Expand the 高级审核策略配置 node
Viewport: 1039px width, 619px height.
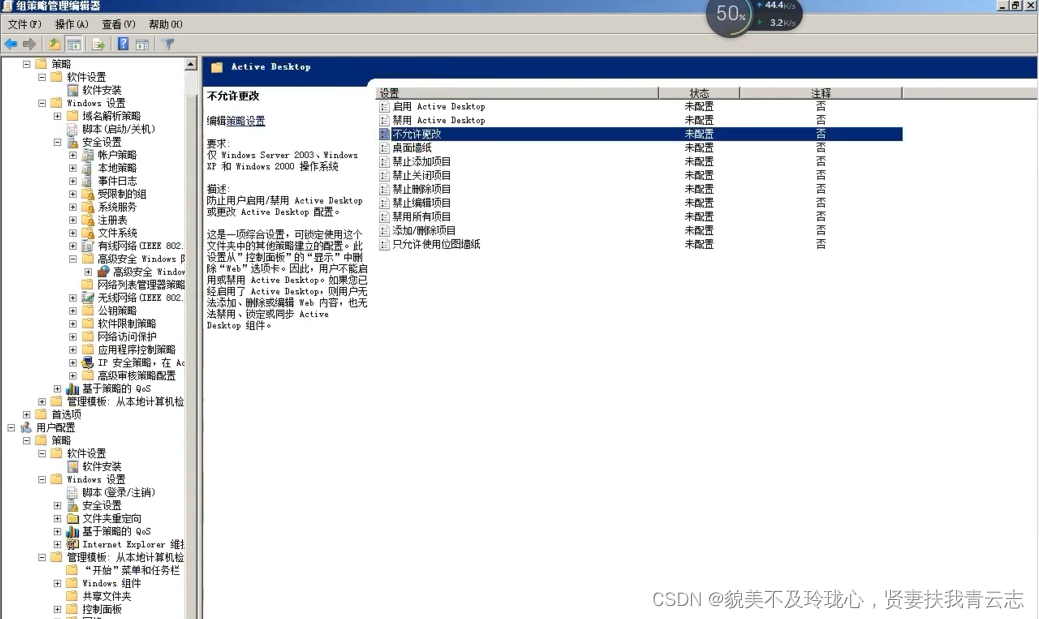tap(73, 376)
